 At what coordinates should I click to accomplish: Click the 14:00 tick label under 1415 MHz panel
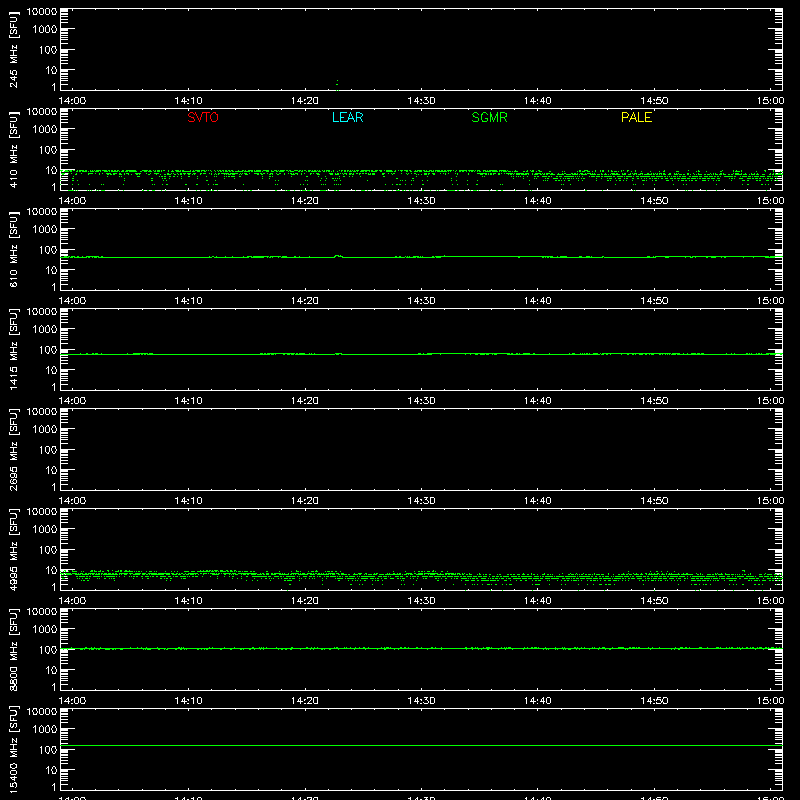(x=72, y=401)
